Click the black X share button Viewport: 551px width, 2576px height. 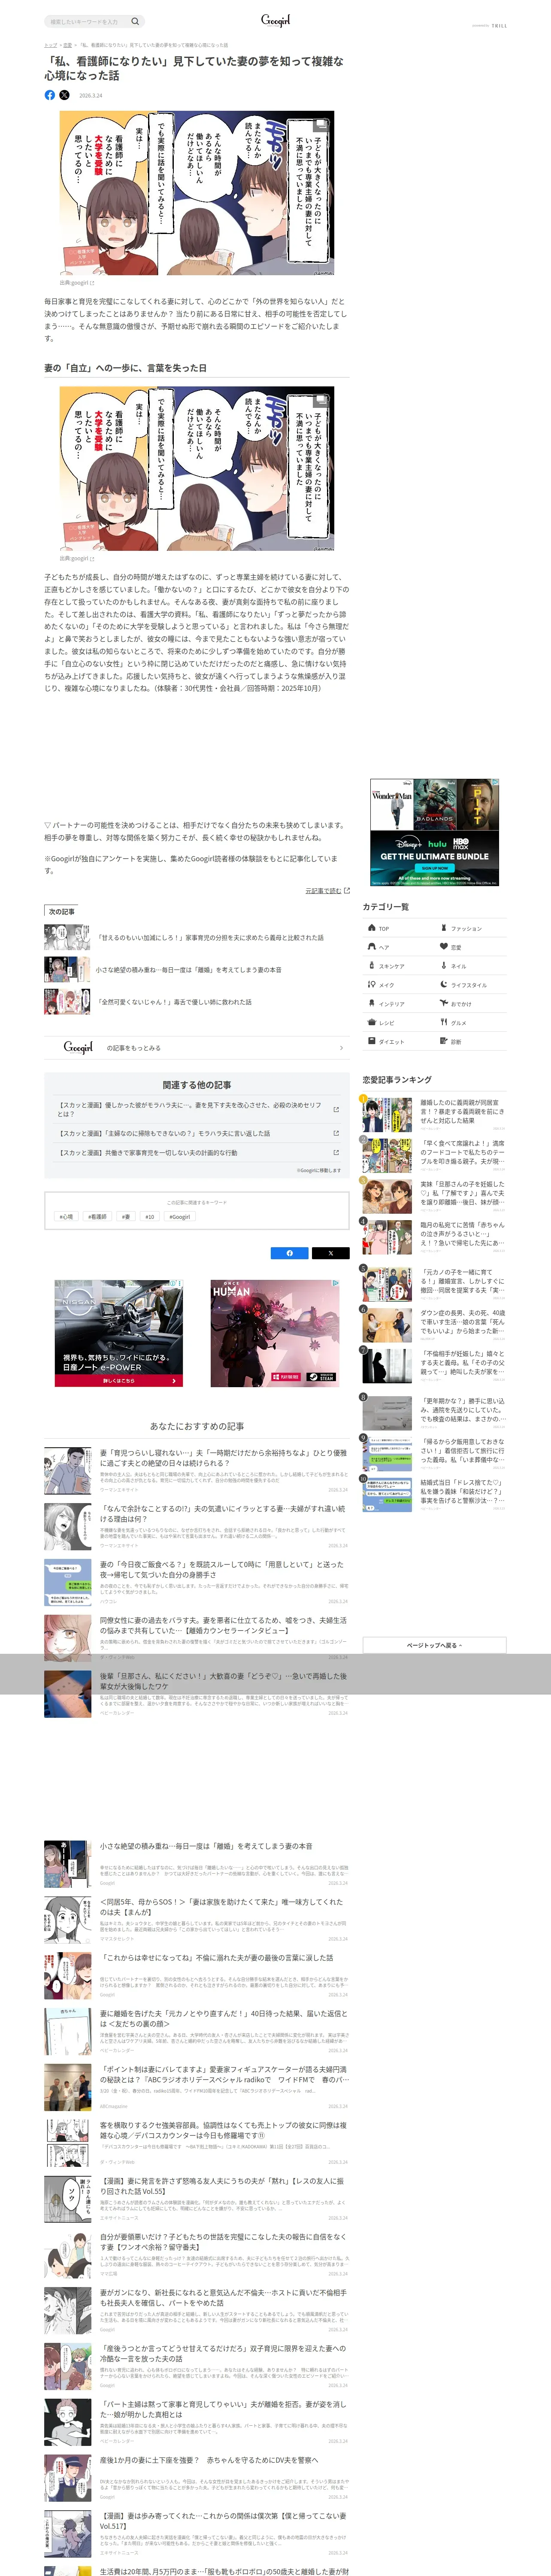pyautogui.click(x=330, y=1253)
